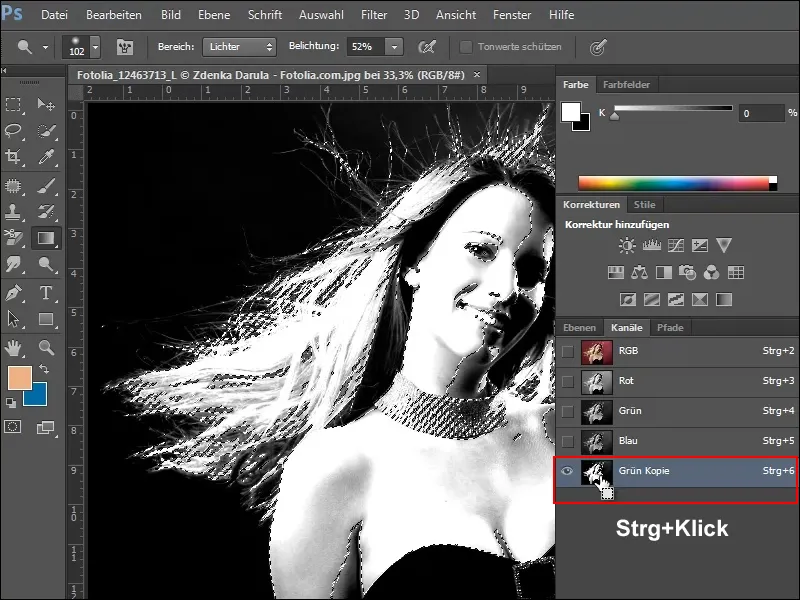
Task: Select the Eraser tool
Action: [13, 238]
